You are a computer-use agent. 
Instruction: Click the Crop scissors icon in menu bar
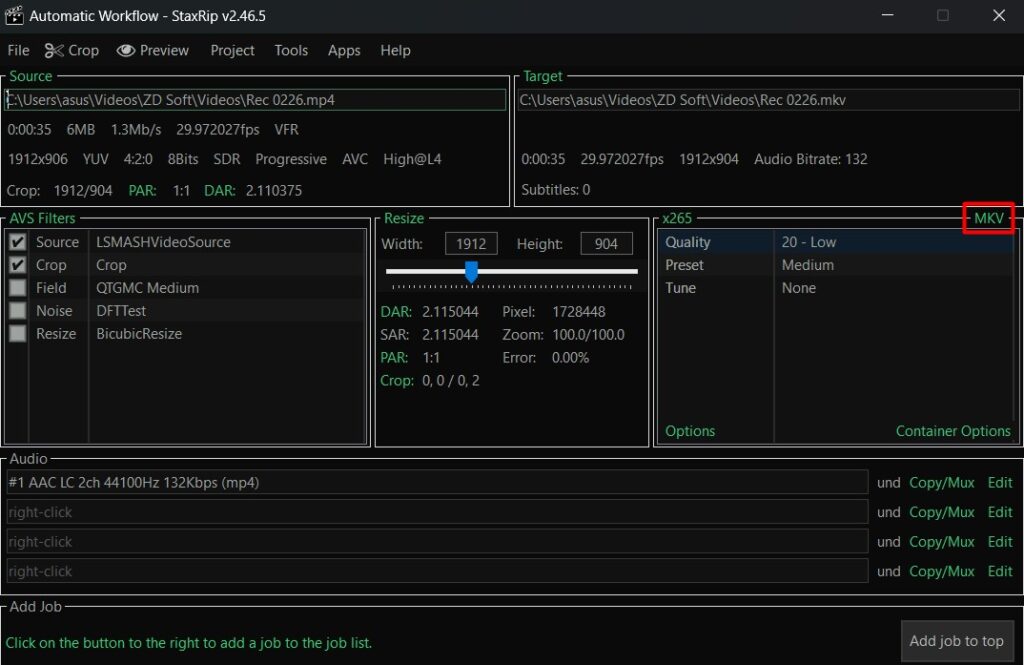(54, 51)
